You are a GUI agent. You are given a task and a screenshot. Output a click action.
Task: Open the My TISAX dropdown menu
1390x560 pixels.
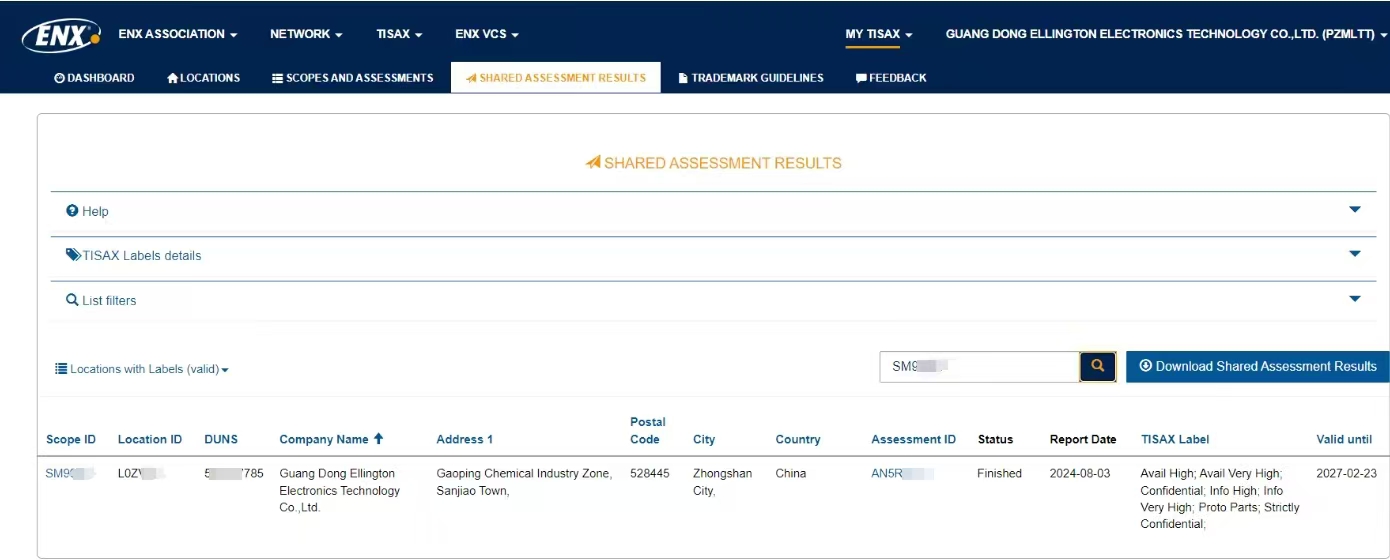(x=879, y=34)
